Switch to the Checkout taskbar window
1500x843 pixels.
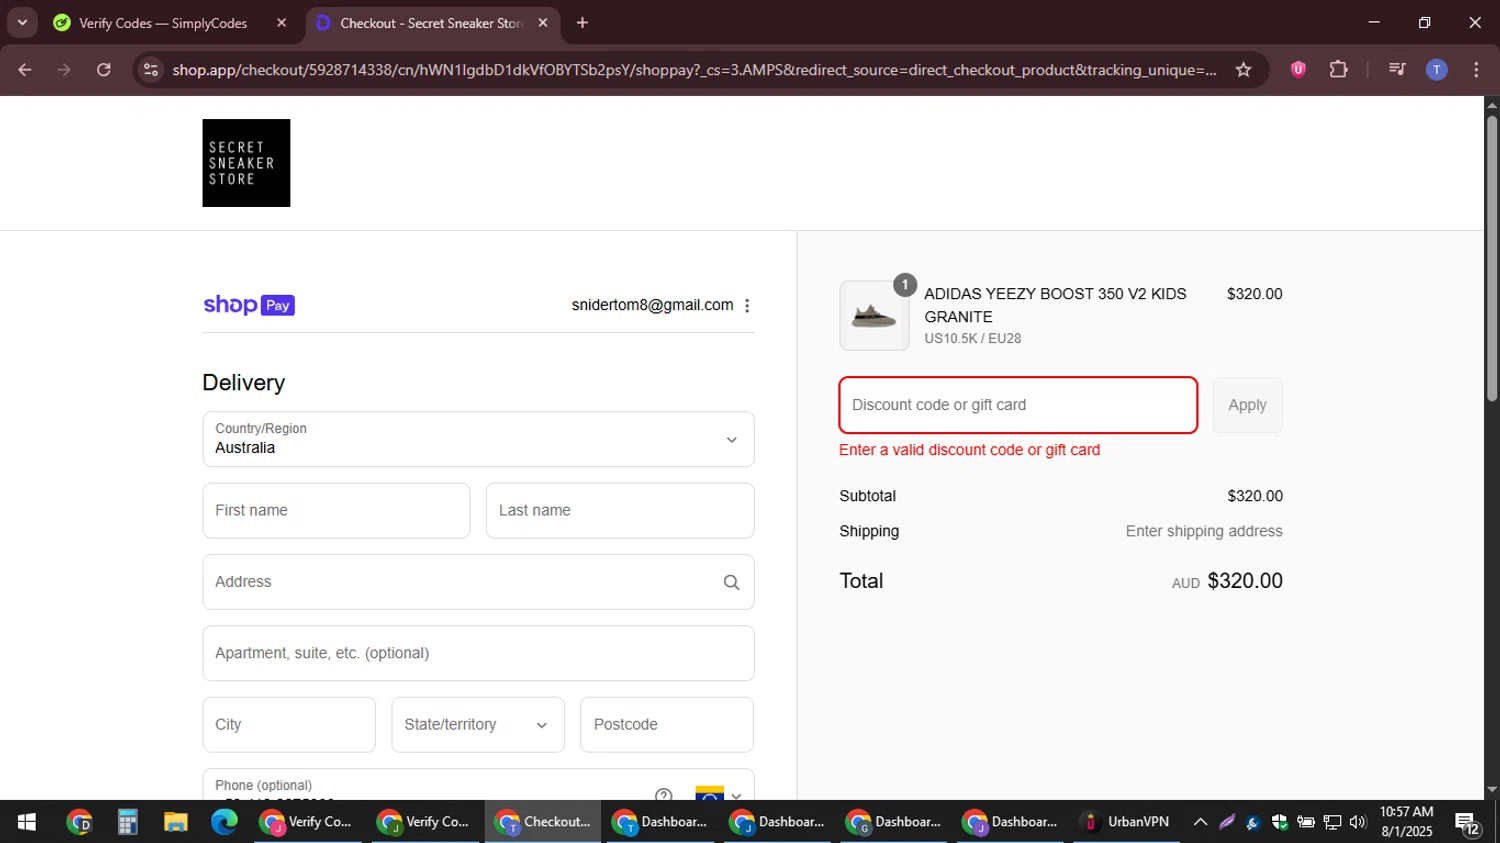click(x=543, y=822)
